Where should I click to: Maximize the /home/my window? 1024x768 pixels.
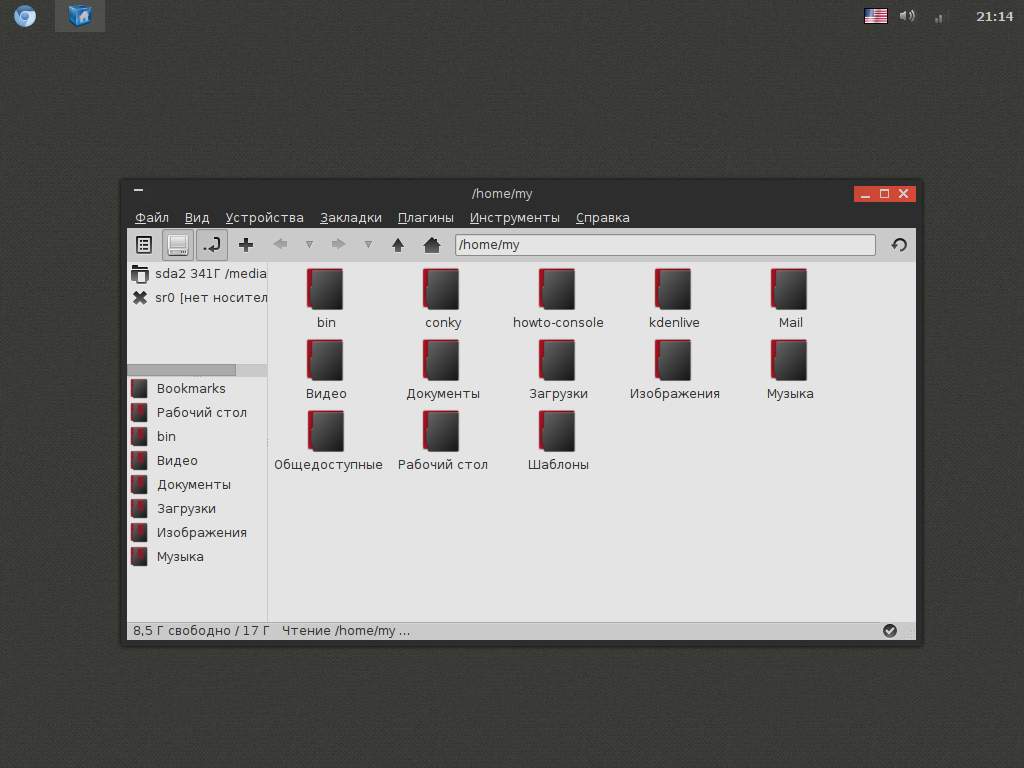pos(884,194)
